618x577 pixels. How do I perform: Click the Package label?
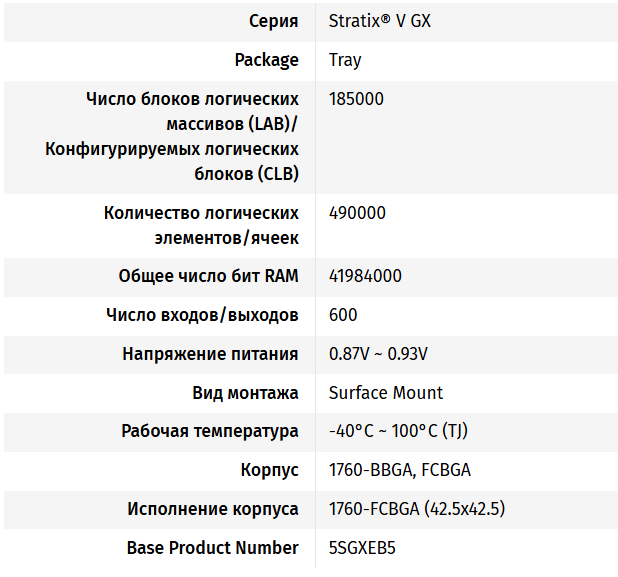coord(266,60)
